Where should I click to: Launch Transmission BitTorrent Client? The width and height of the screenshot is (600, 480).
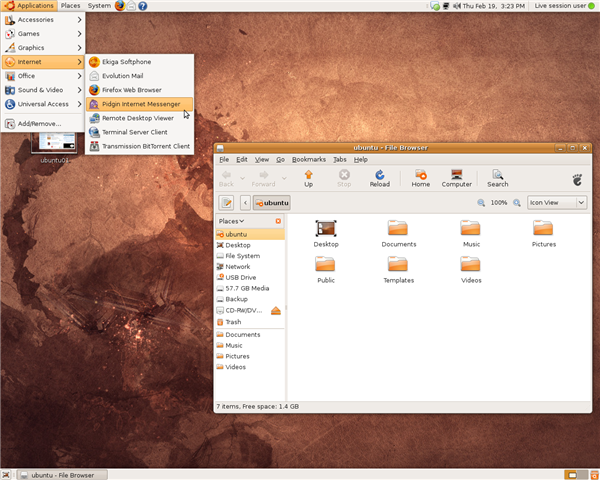(140, 146)
